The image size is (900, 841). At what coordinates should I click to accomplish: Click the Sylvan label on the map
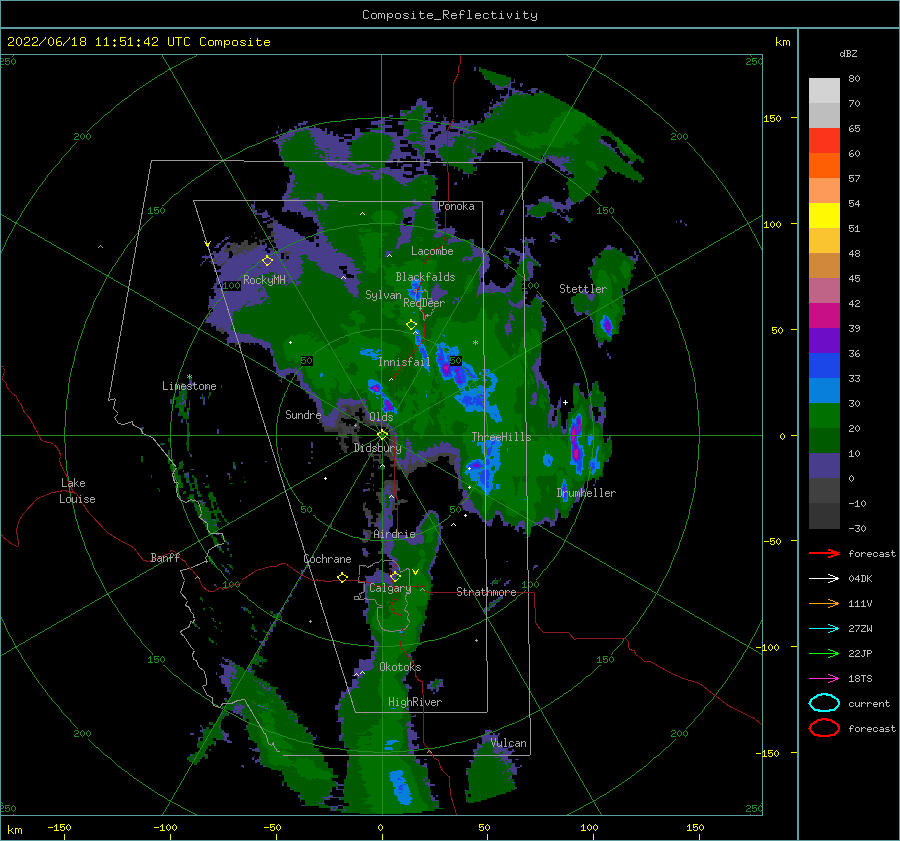tap(383, 295)
